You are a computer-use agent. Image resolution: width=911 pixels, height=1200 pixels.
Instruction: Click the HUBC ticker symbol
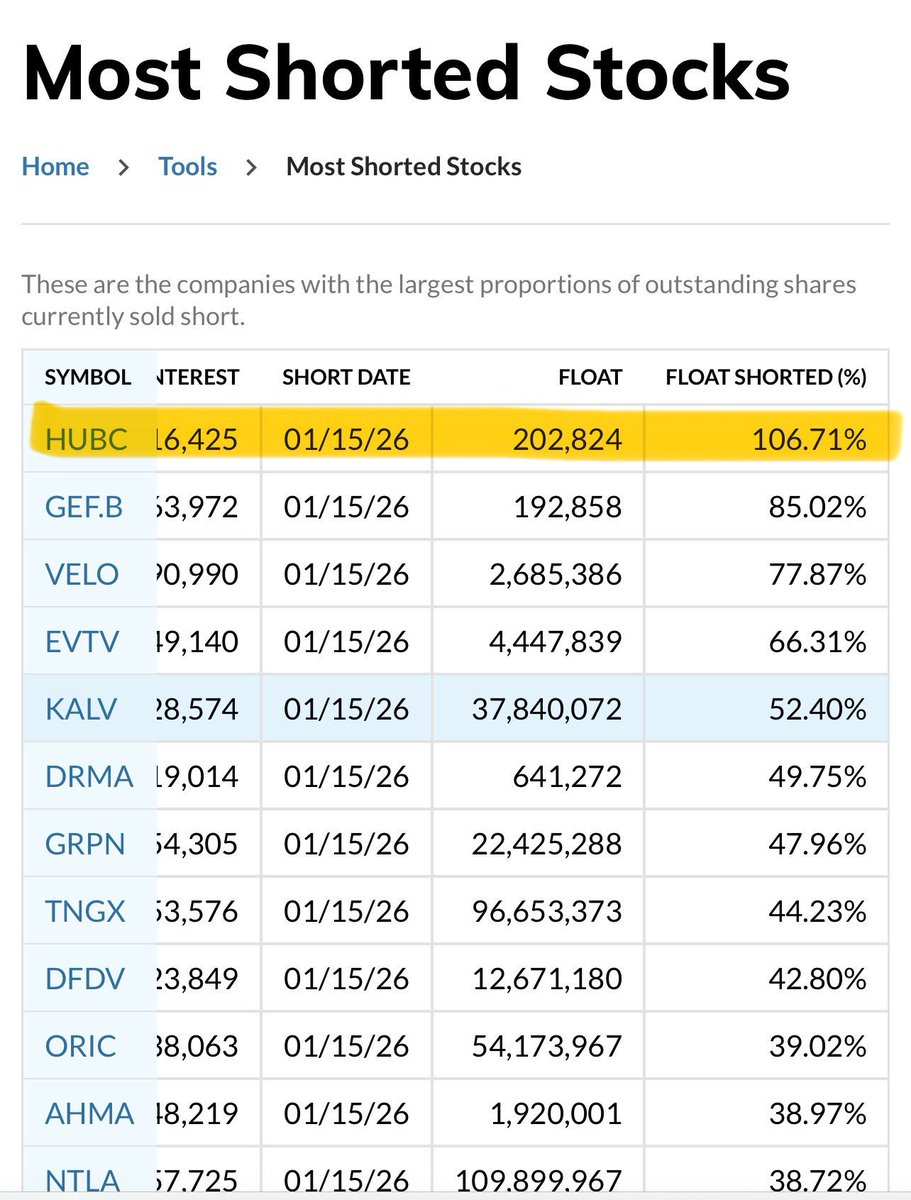point(86,439)
